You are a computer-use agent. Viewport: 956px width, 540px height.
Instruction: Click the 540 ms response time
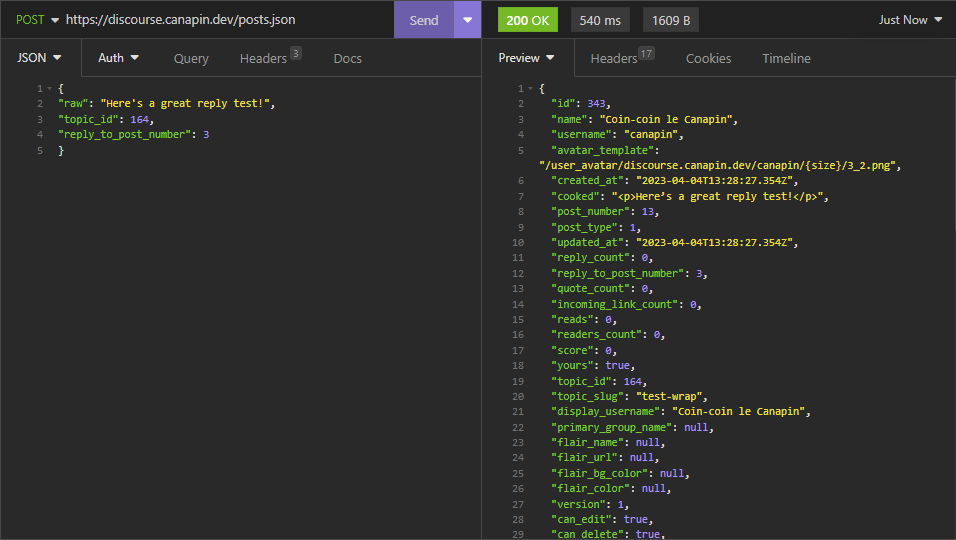tap(600, 20)
